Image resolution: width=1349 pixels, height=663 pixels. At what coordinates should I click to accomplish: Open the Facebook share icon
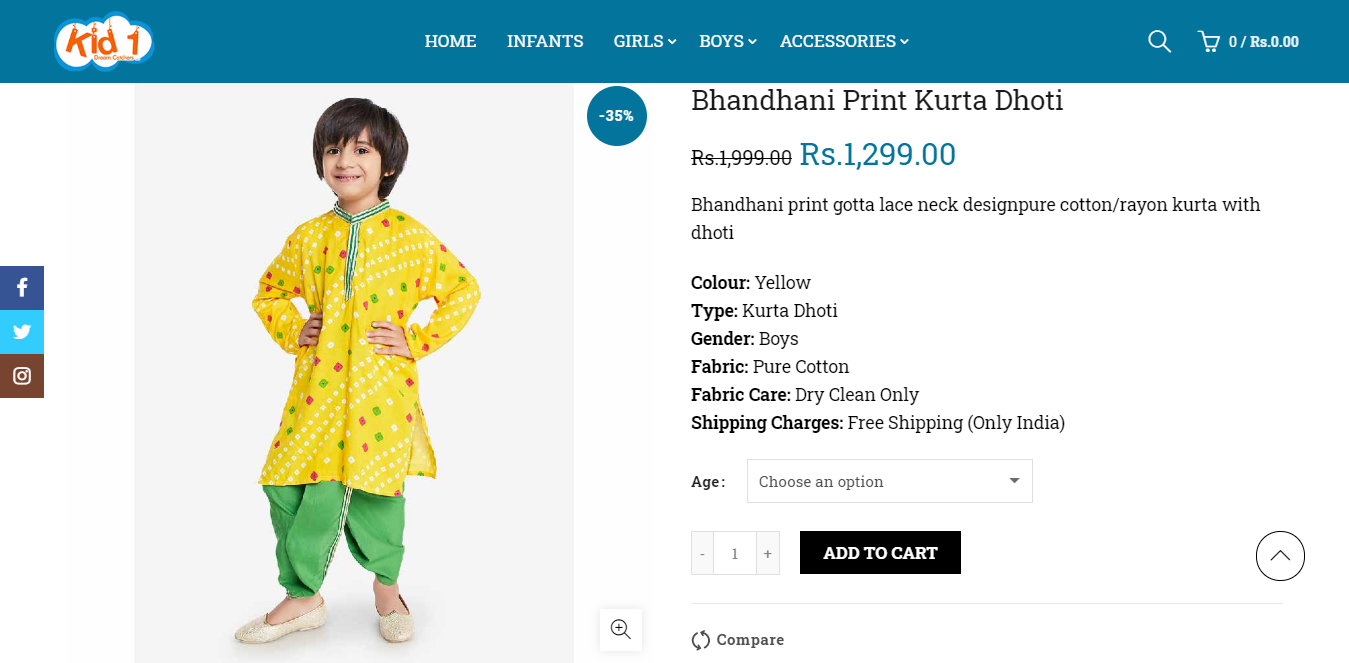[x=22, y=288]
